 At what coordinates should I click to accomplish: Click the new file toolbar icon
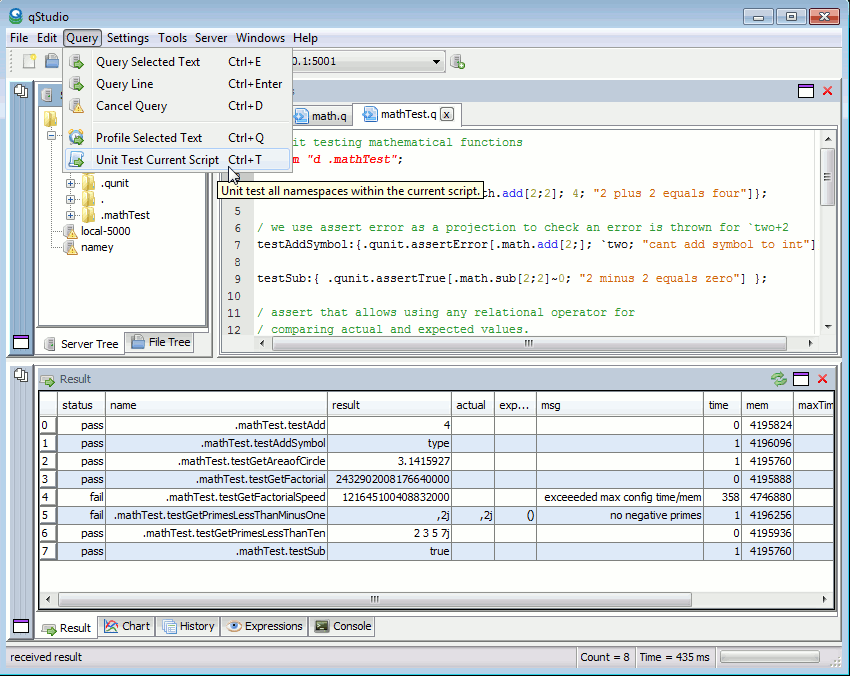click(29, 61)
